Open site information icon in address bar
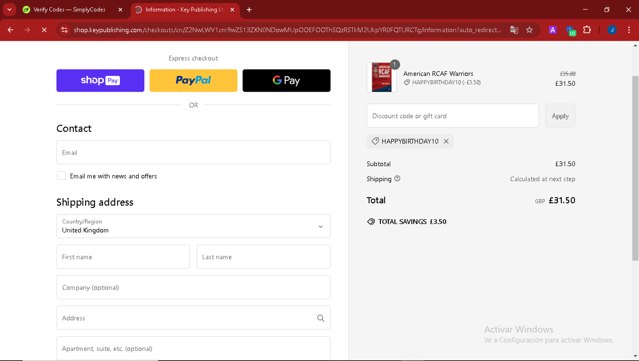639x361 pixels. (64, 30)
